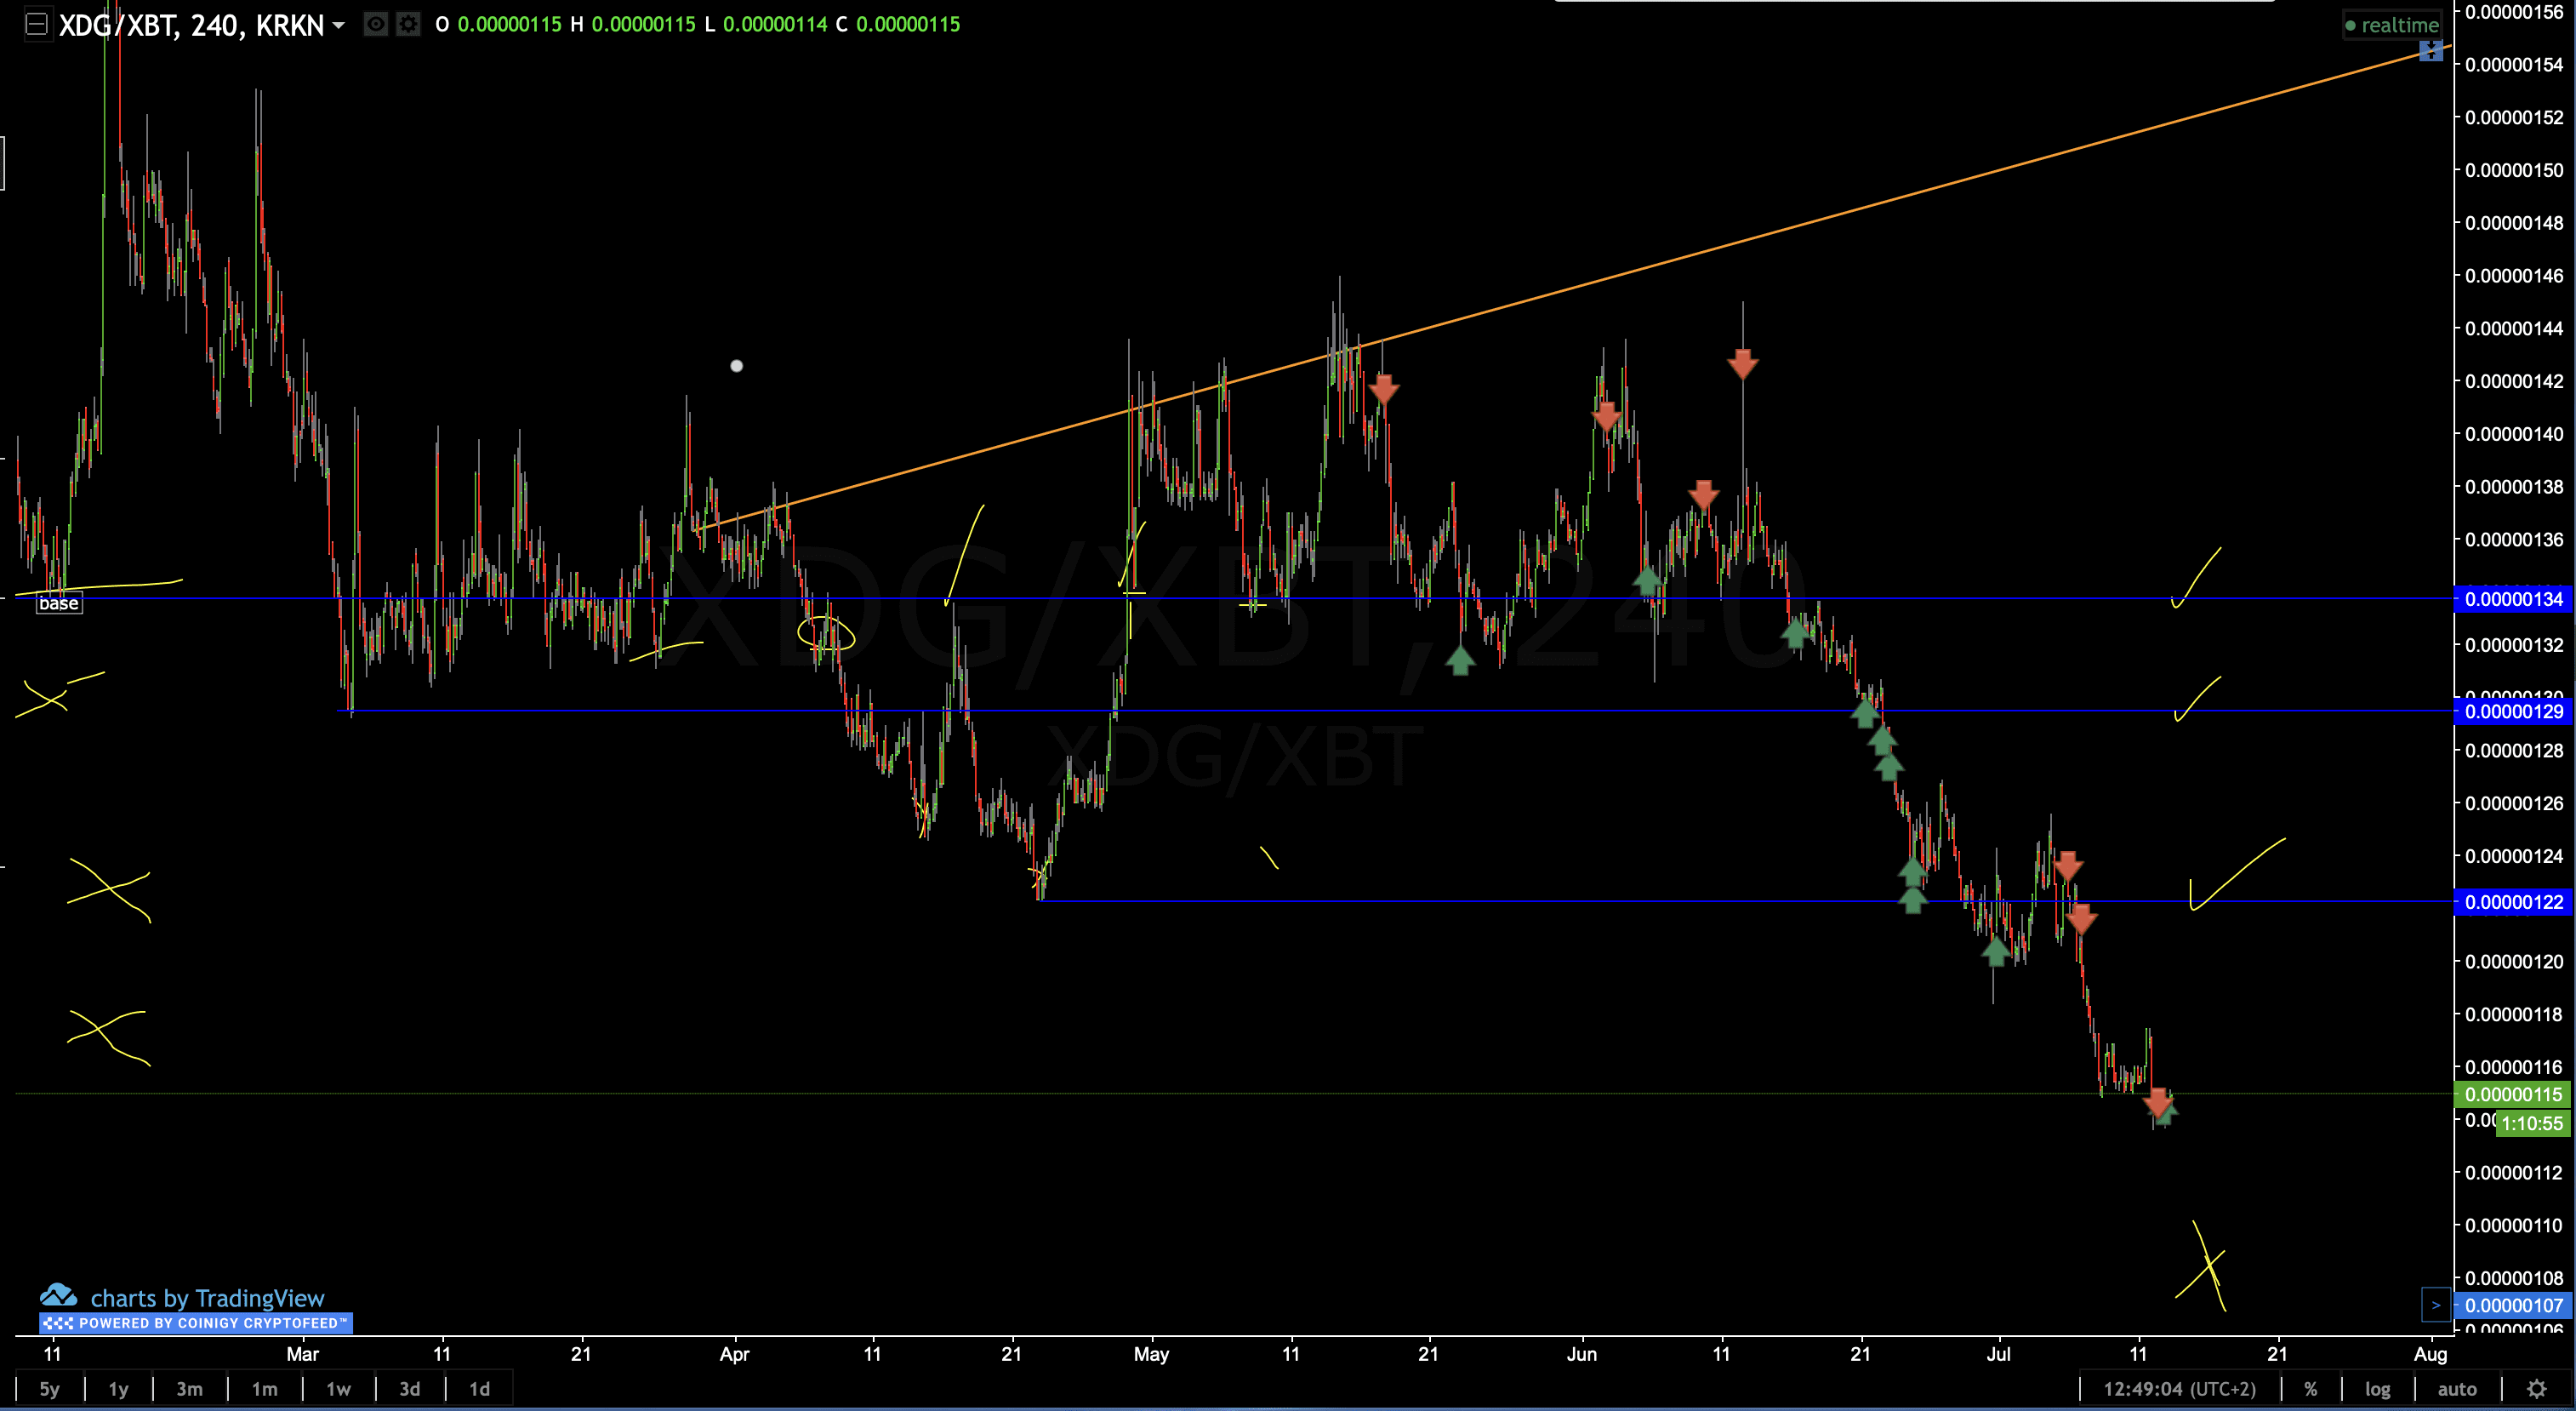Click the Powered by Coinigy Cryptofeed badge

[x=196, y=1323]
